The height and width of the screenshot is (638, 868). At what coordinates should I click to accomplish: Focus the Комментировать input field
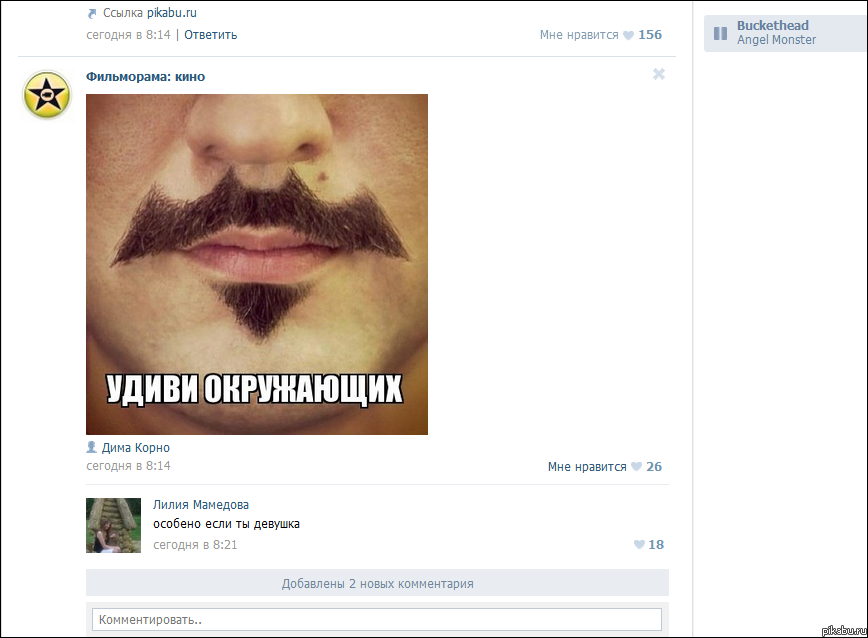coord(377,620)
